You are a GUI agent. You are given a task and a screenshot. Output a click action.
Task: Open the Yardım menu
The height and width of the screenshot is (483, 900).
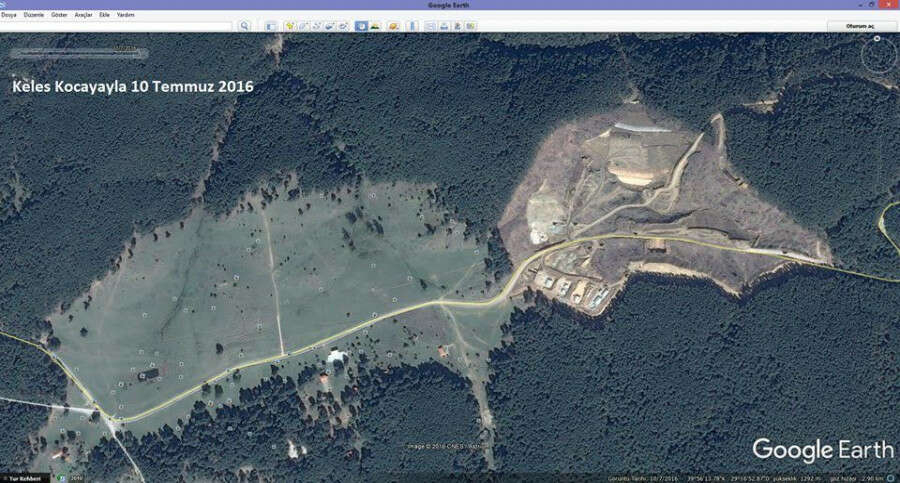[x=126, y=15]
